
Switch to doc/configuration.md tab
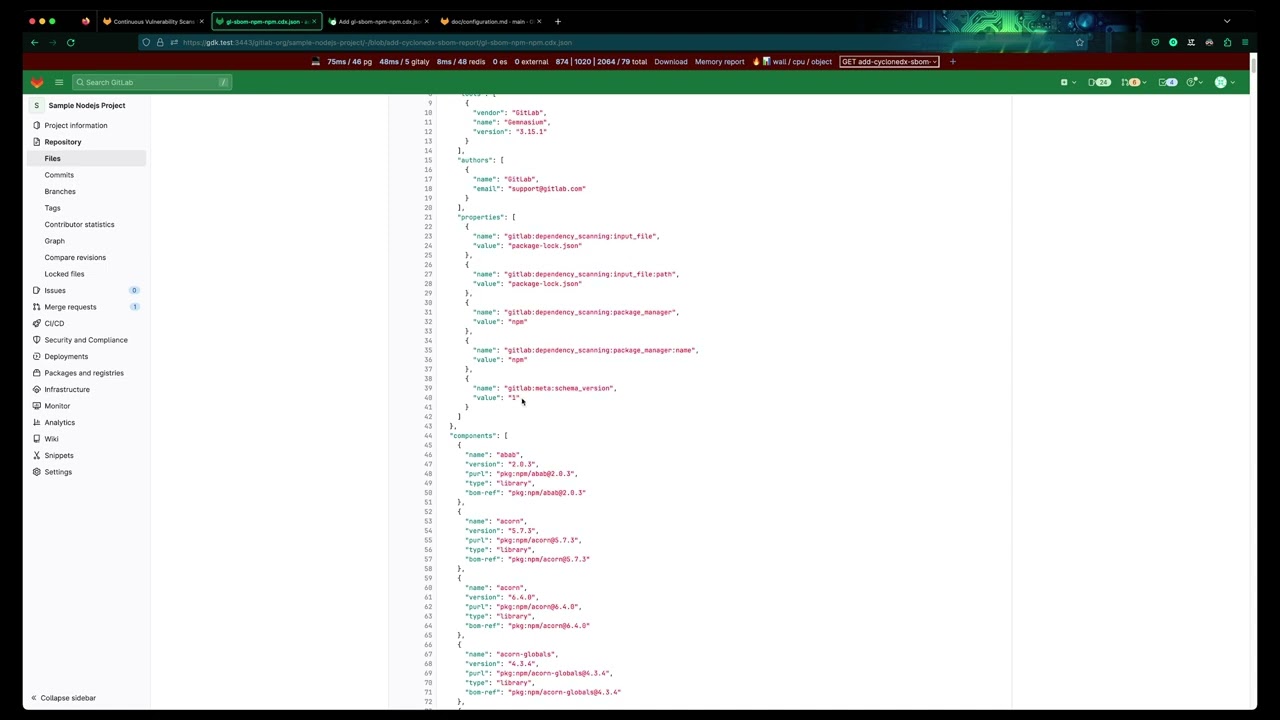(x=490, y=21)
